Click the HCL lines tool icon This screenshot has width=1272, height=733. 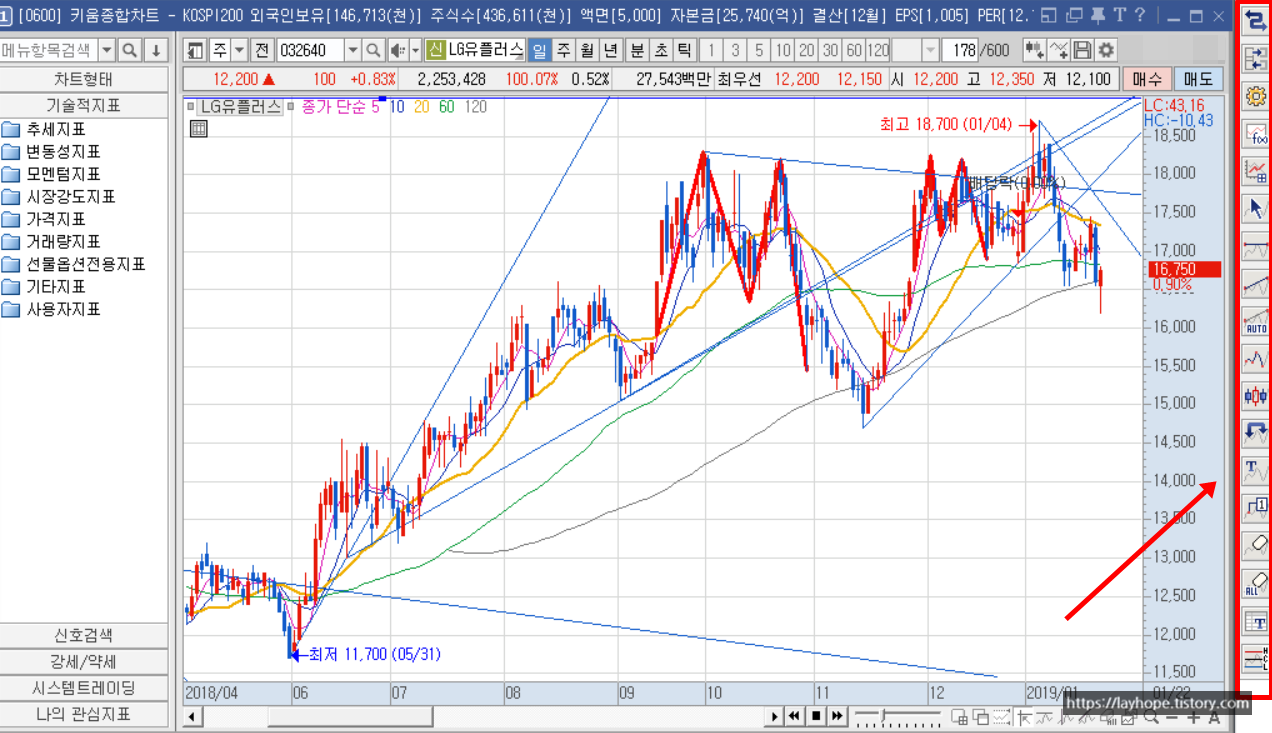[x=1255, y=658]
